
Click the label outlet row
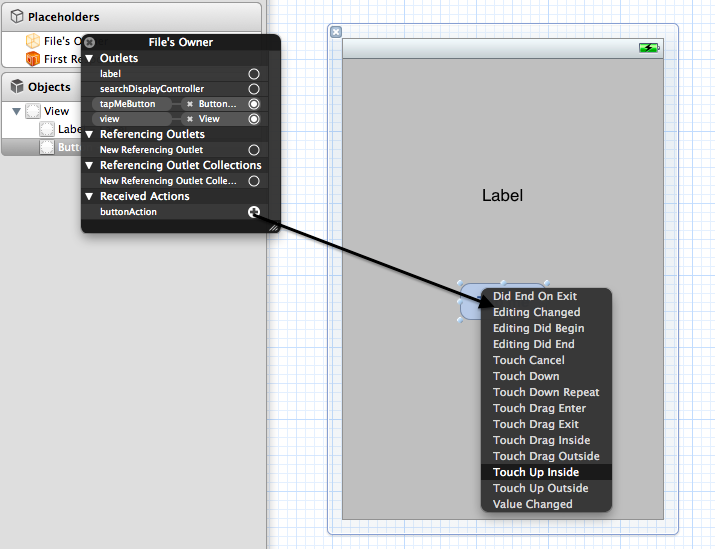click(x=175, y=74)
